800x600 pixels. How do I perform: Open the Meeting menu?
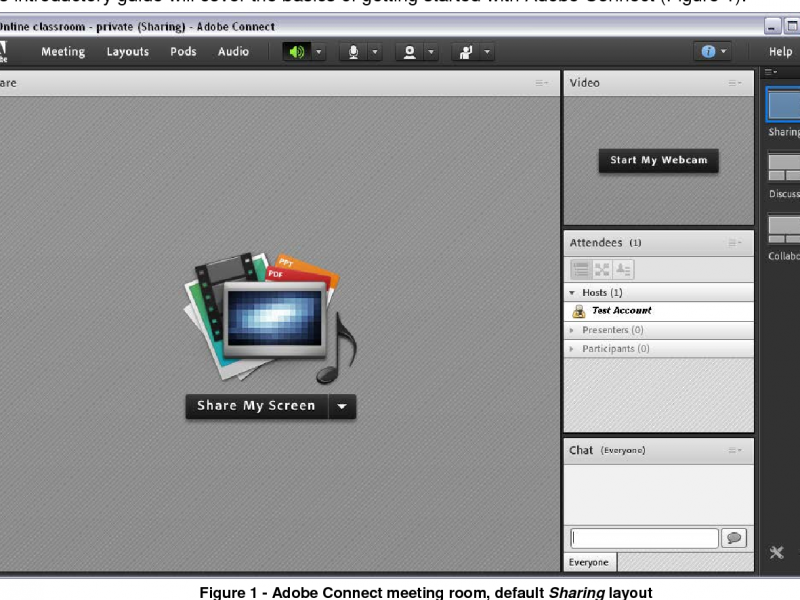pos(63,52)
